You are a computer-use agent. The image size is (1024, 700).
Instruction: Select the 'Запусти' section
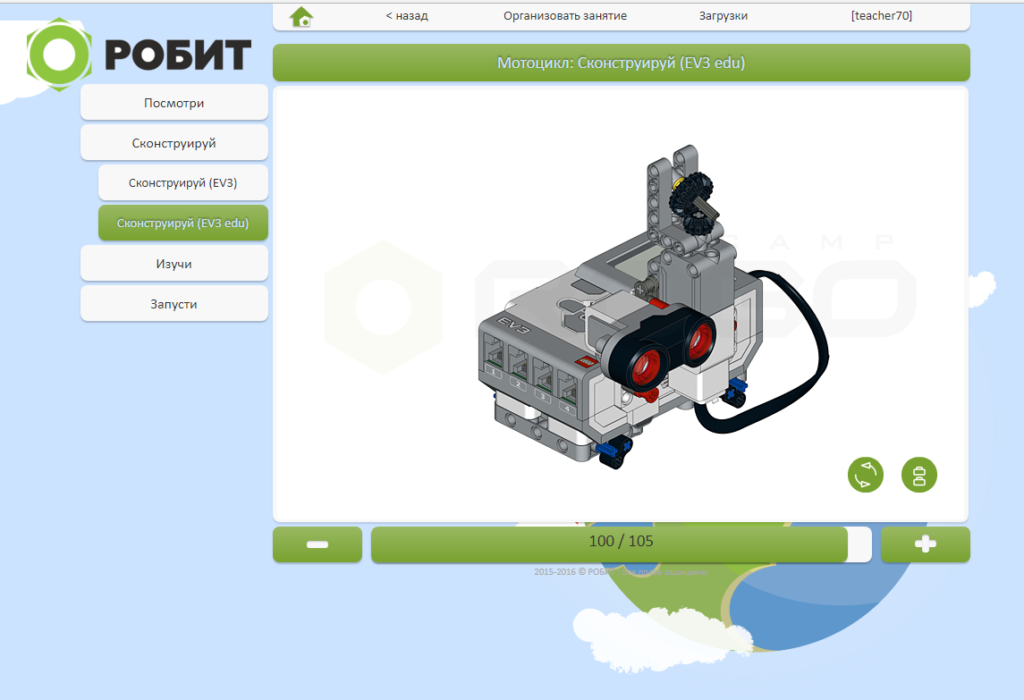click(x=174, y=304)
